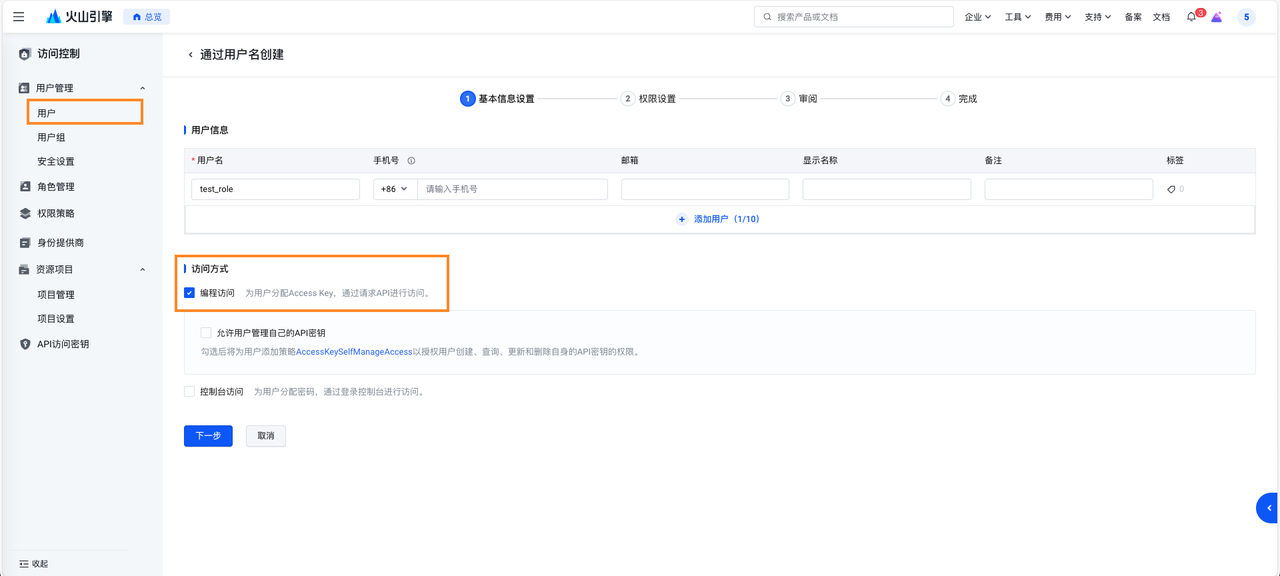Click the info icon beside 手机号

pos(411,160)
